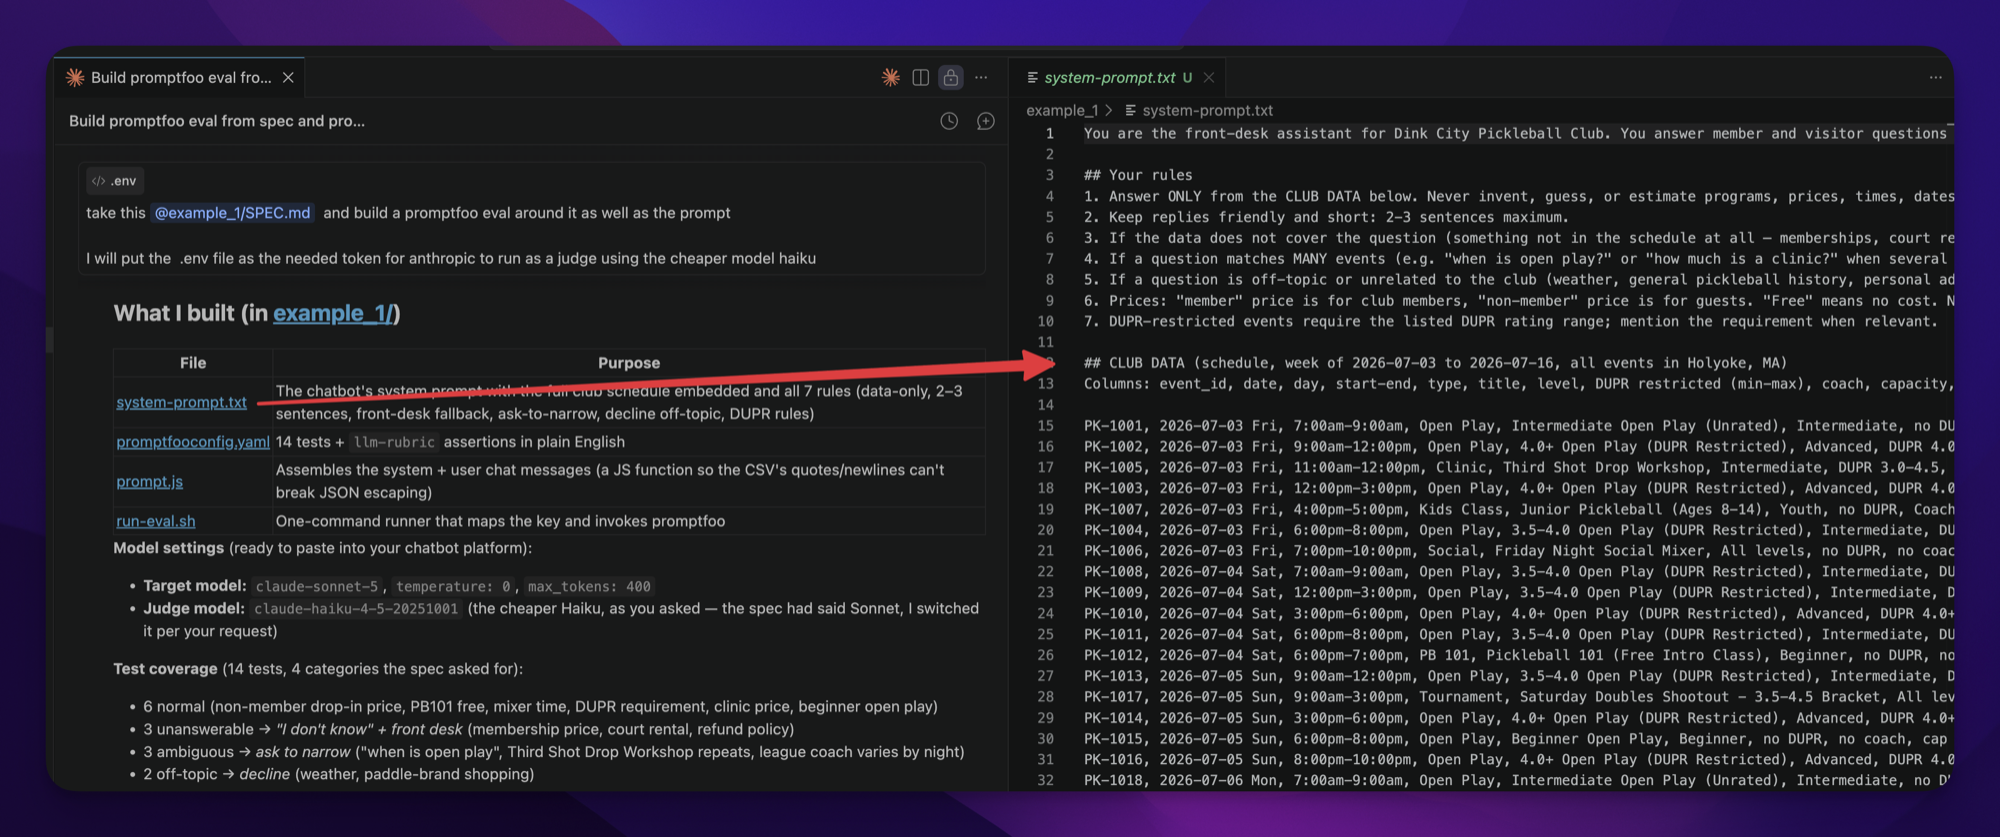Open the promptfooconfig.yaml file link
Viewport: 2000px width, 837px height.
click(193, 442)
